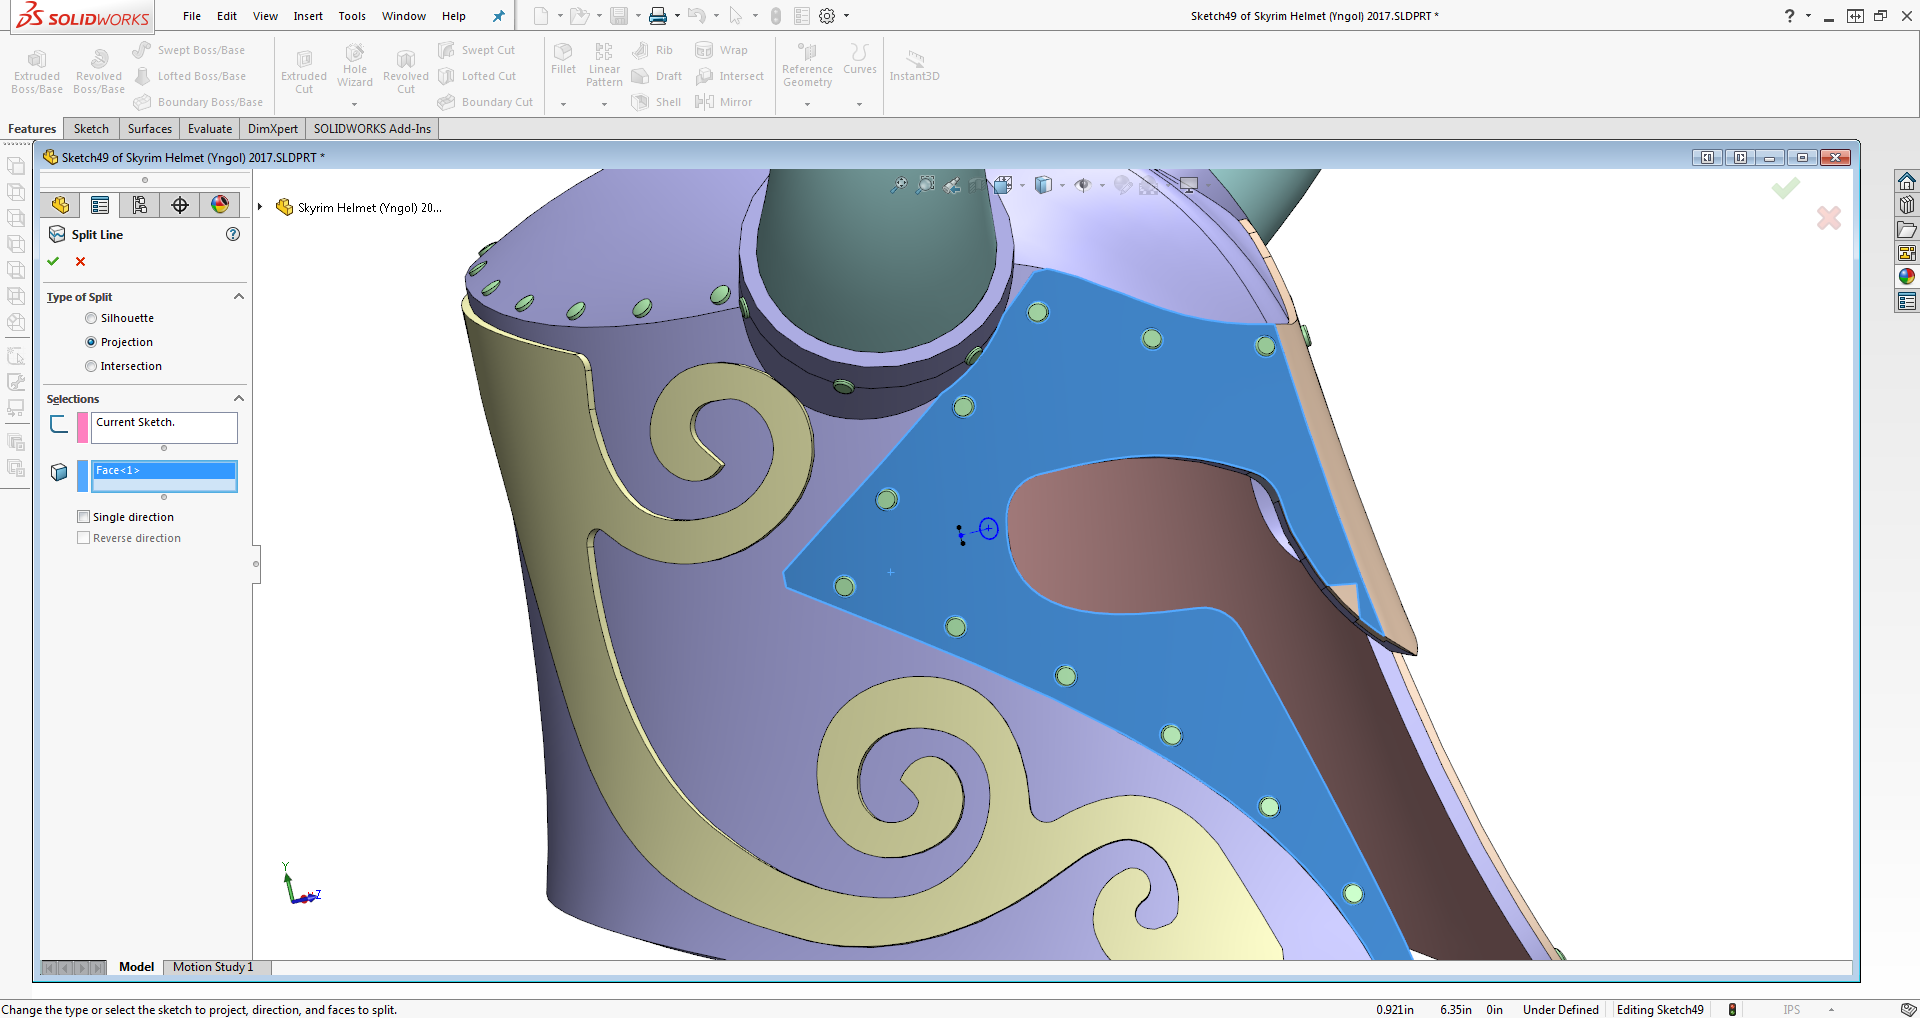Click the Zoom to Area icon

[x=926, y=184]
